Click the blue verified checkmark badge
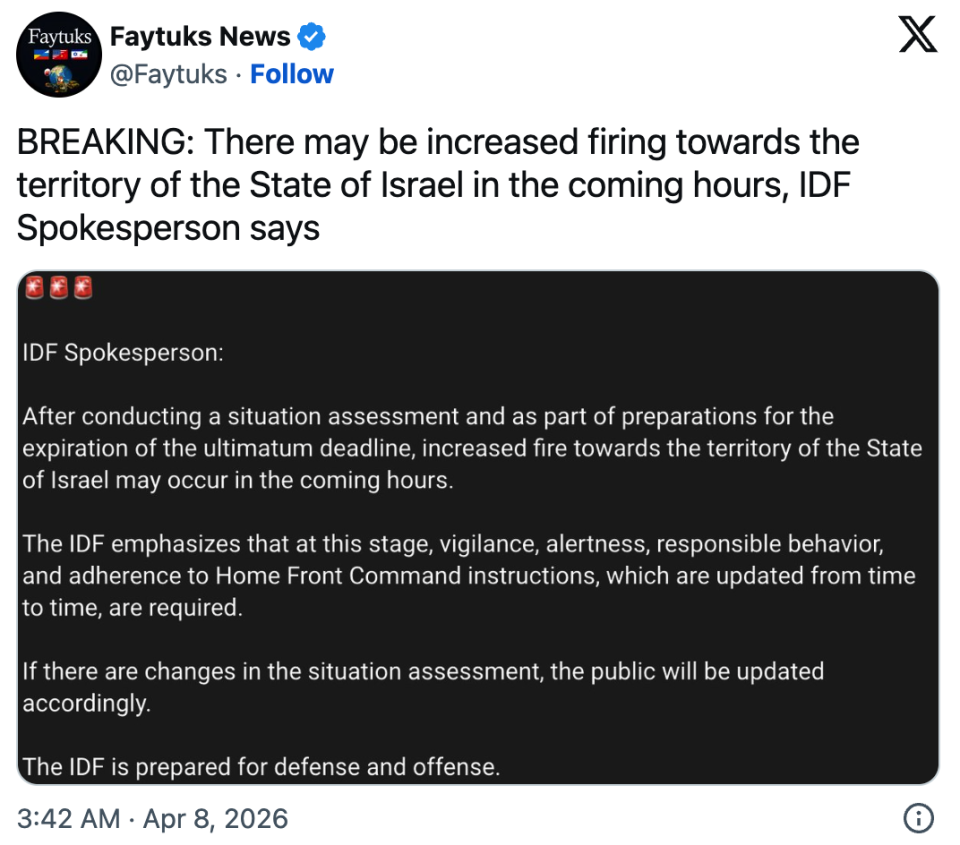 click(x=313, y=38)
